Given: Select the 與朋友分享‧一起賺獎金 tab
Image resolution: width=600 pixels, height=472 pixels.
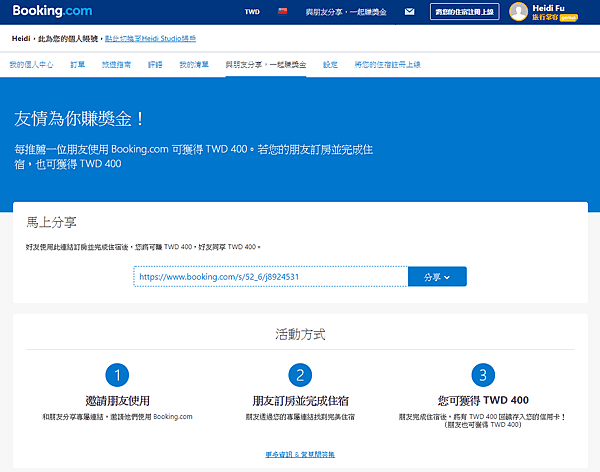Looking at the screenshot, I should coord(266,65).
